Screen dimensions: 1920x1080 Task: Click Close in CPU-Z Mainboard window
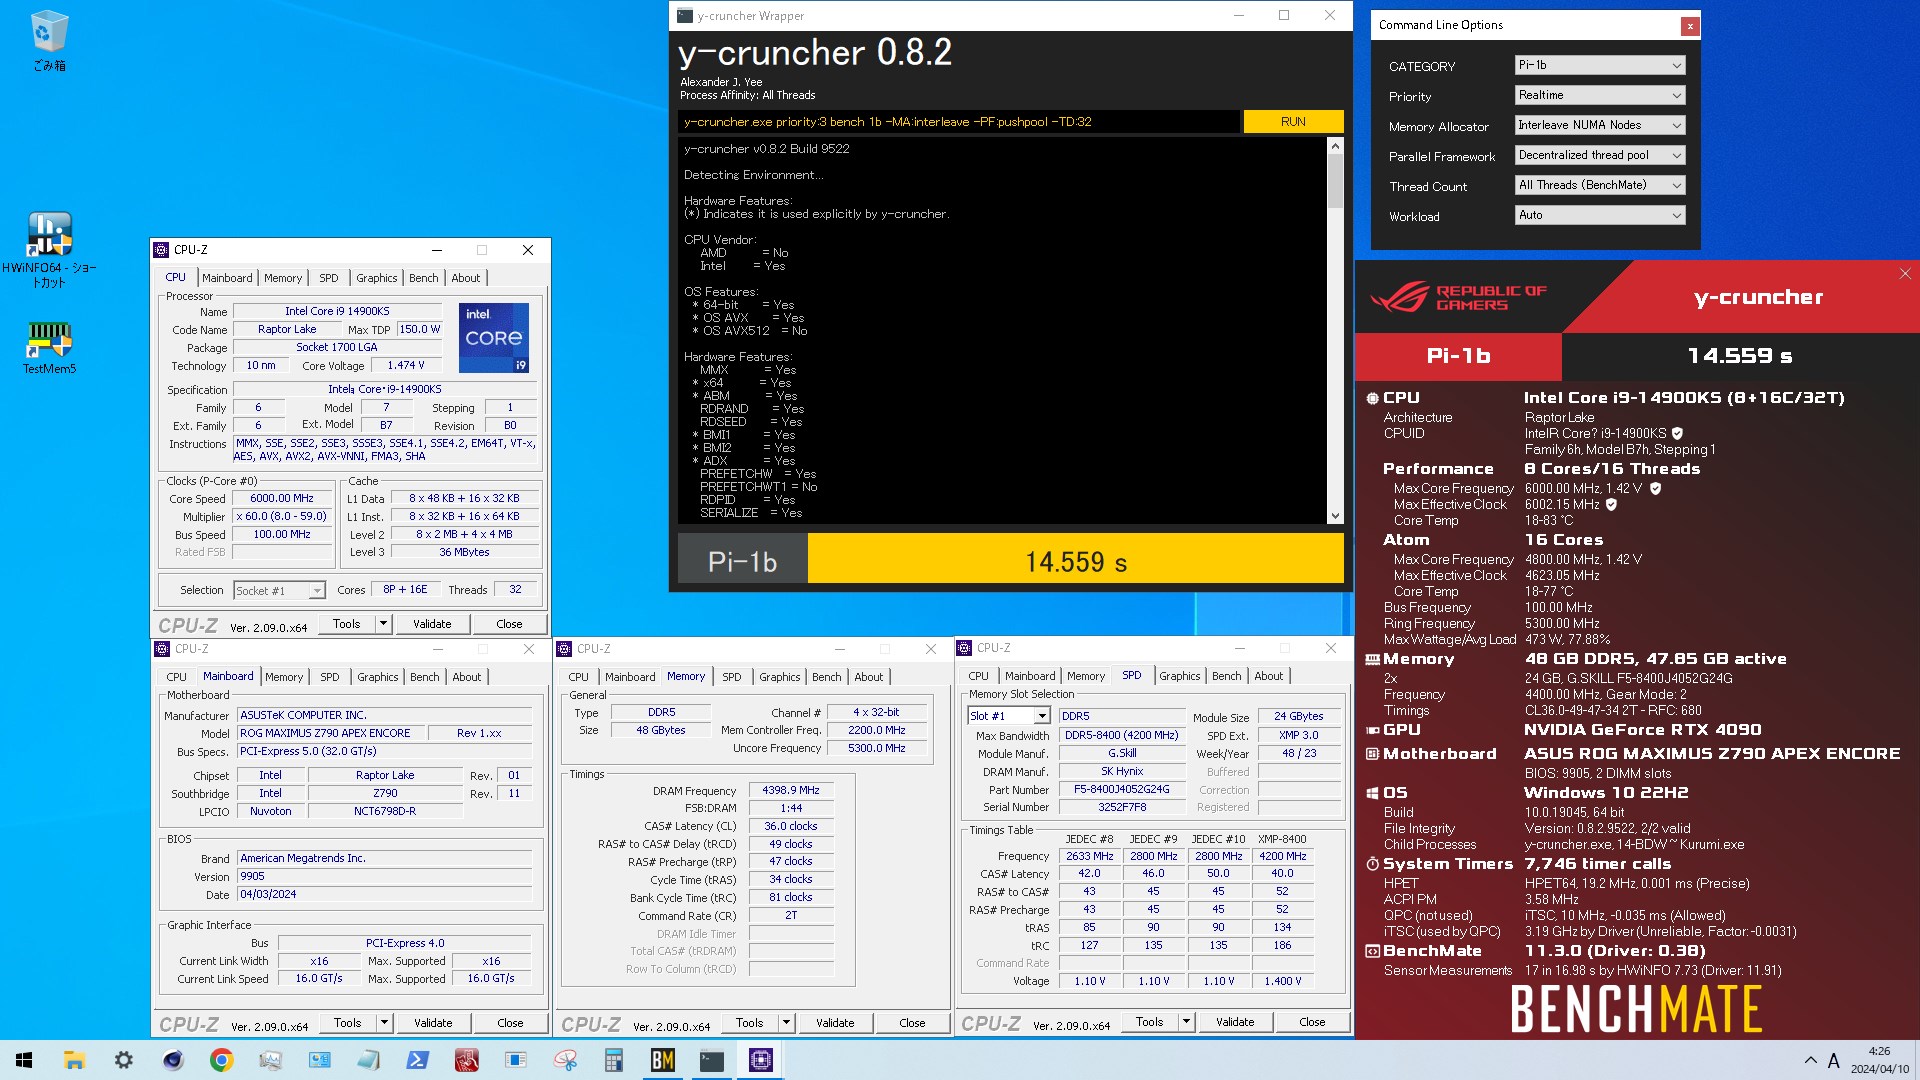point(510,1022)
